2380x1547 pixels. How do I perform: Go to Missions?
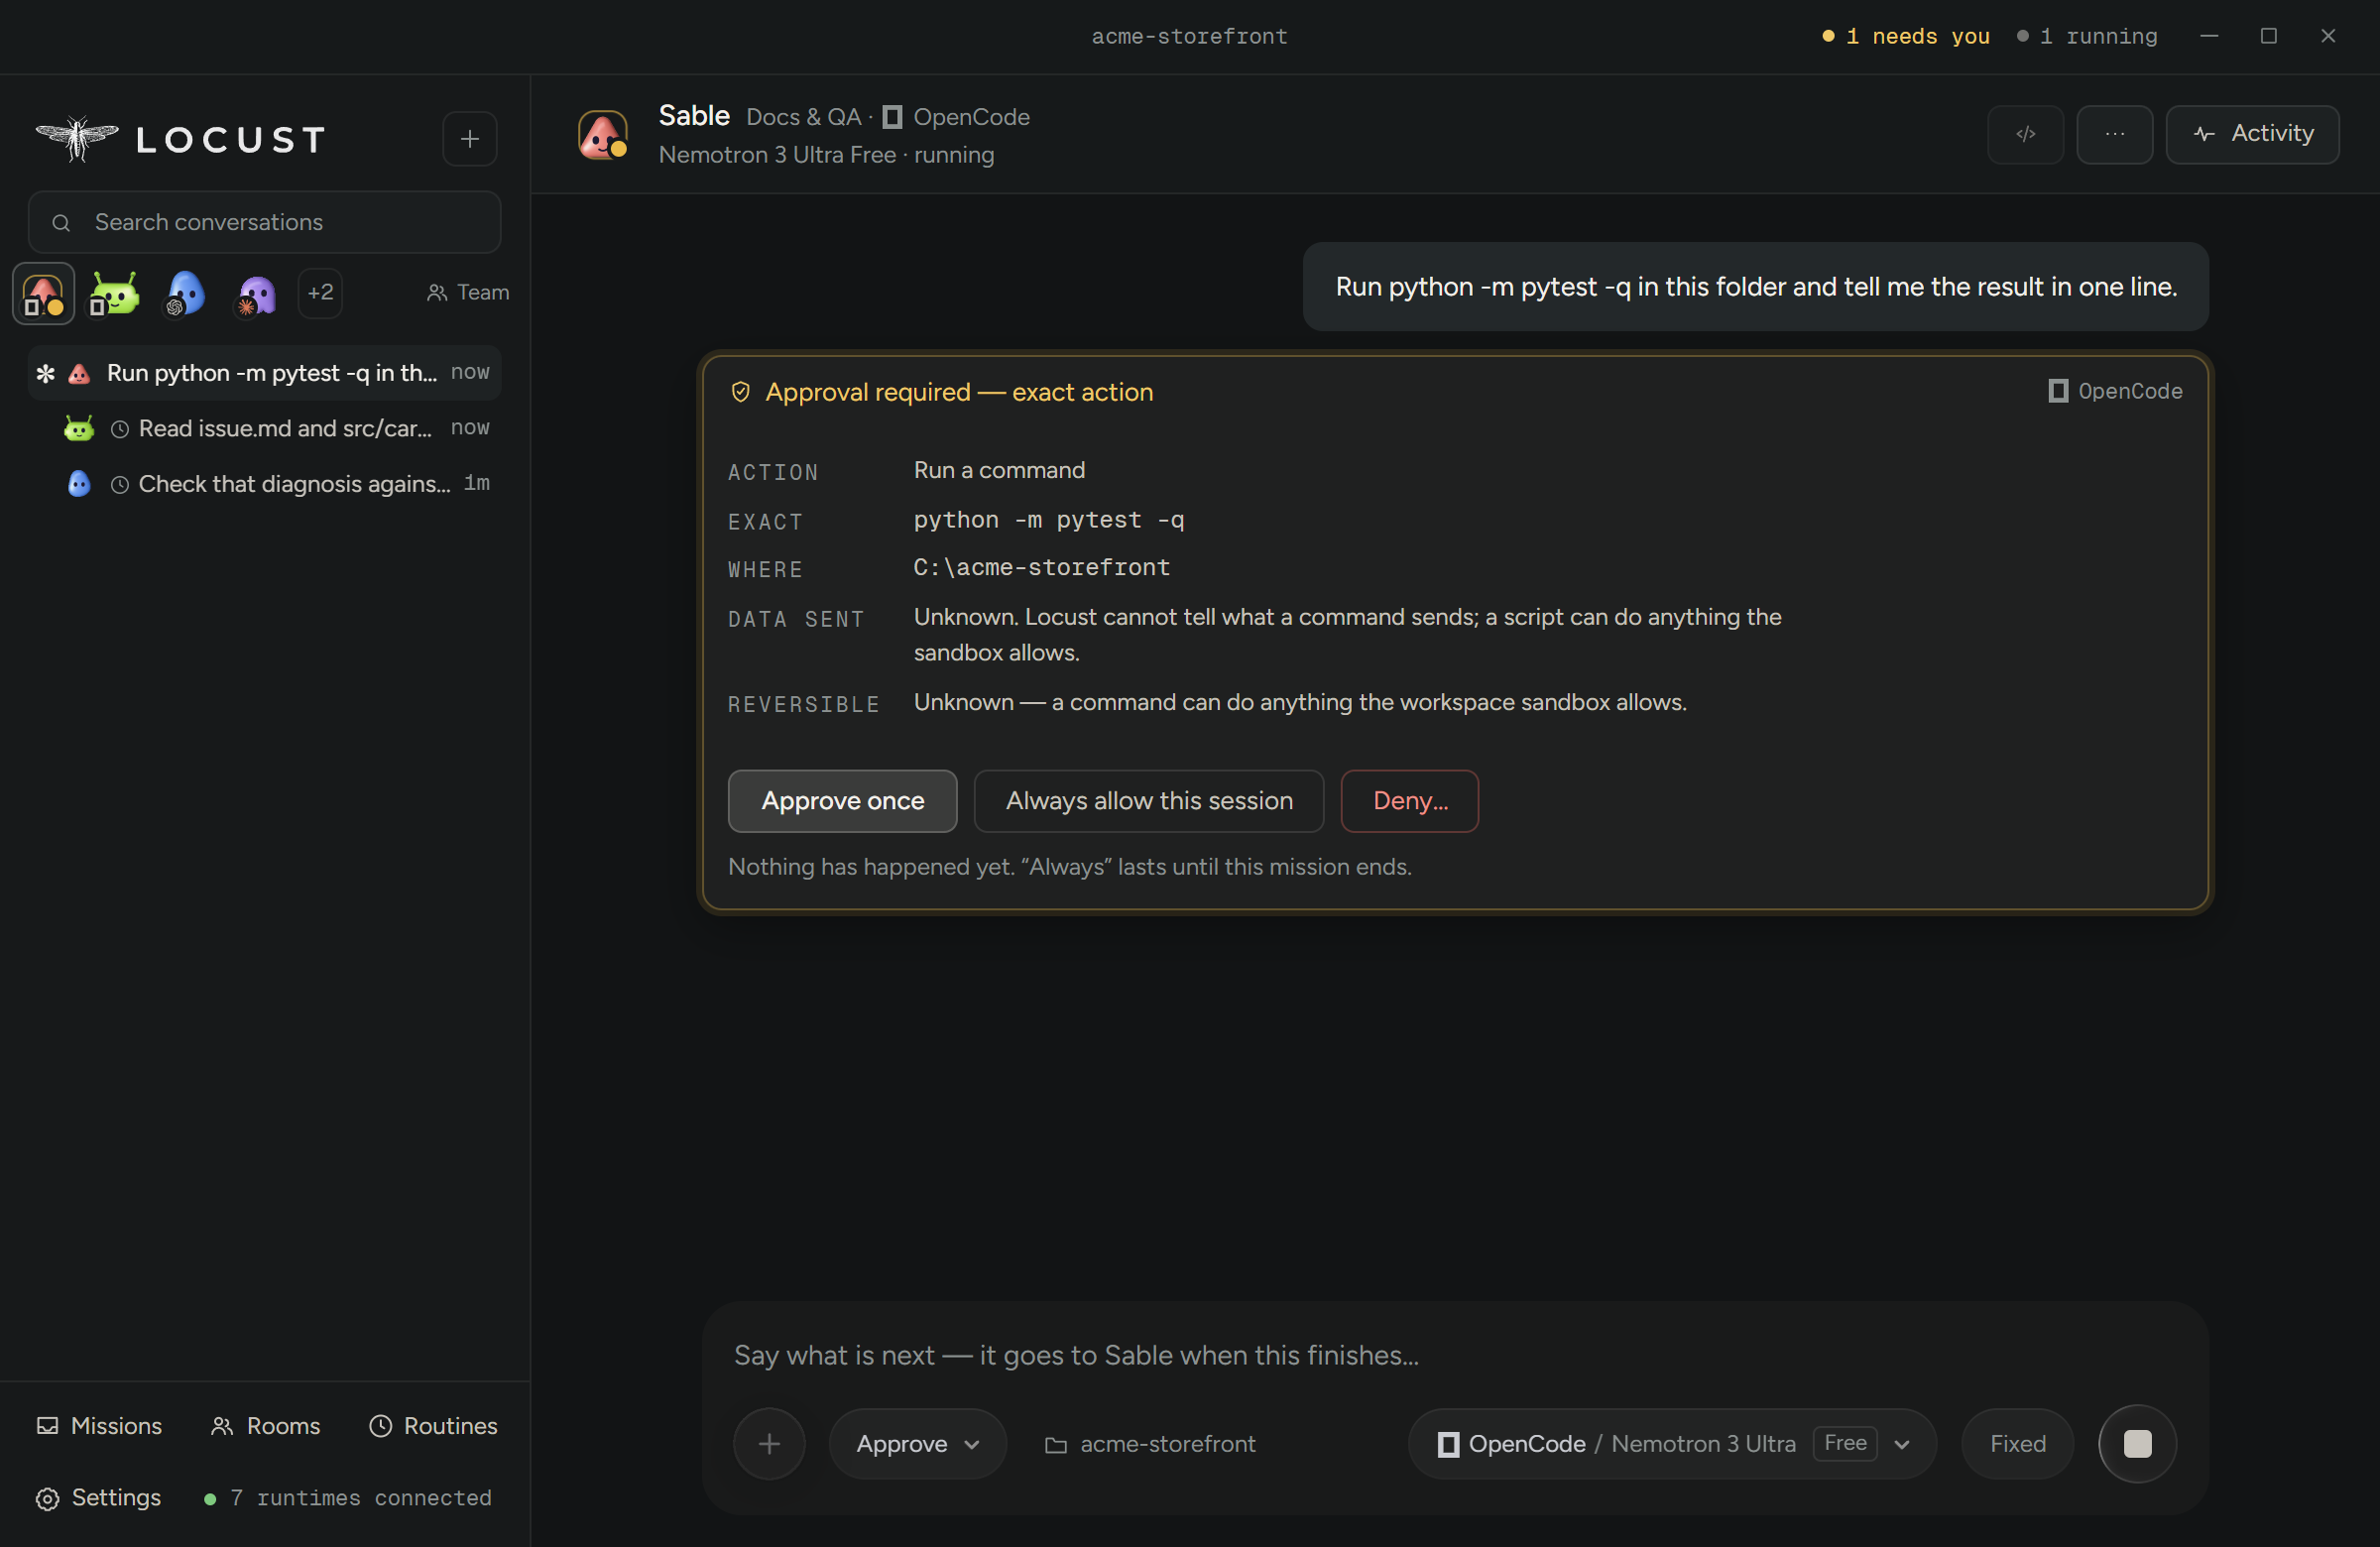(x=99, y=1426)
